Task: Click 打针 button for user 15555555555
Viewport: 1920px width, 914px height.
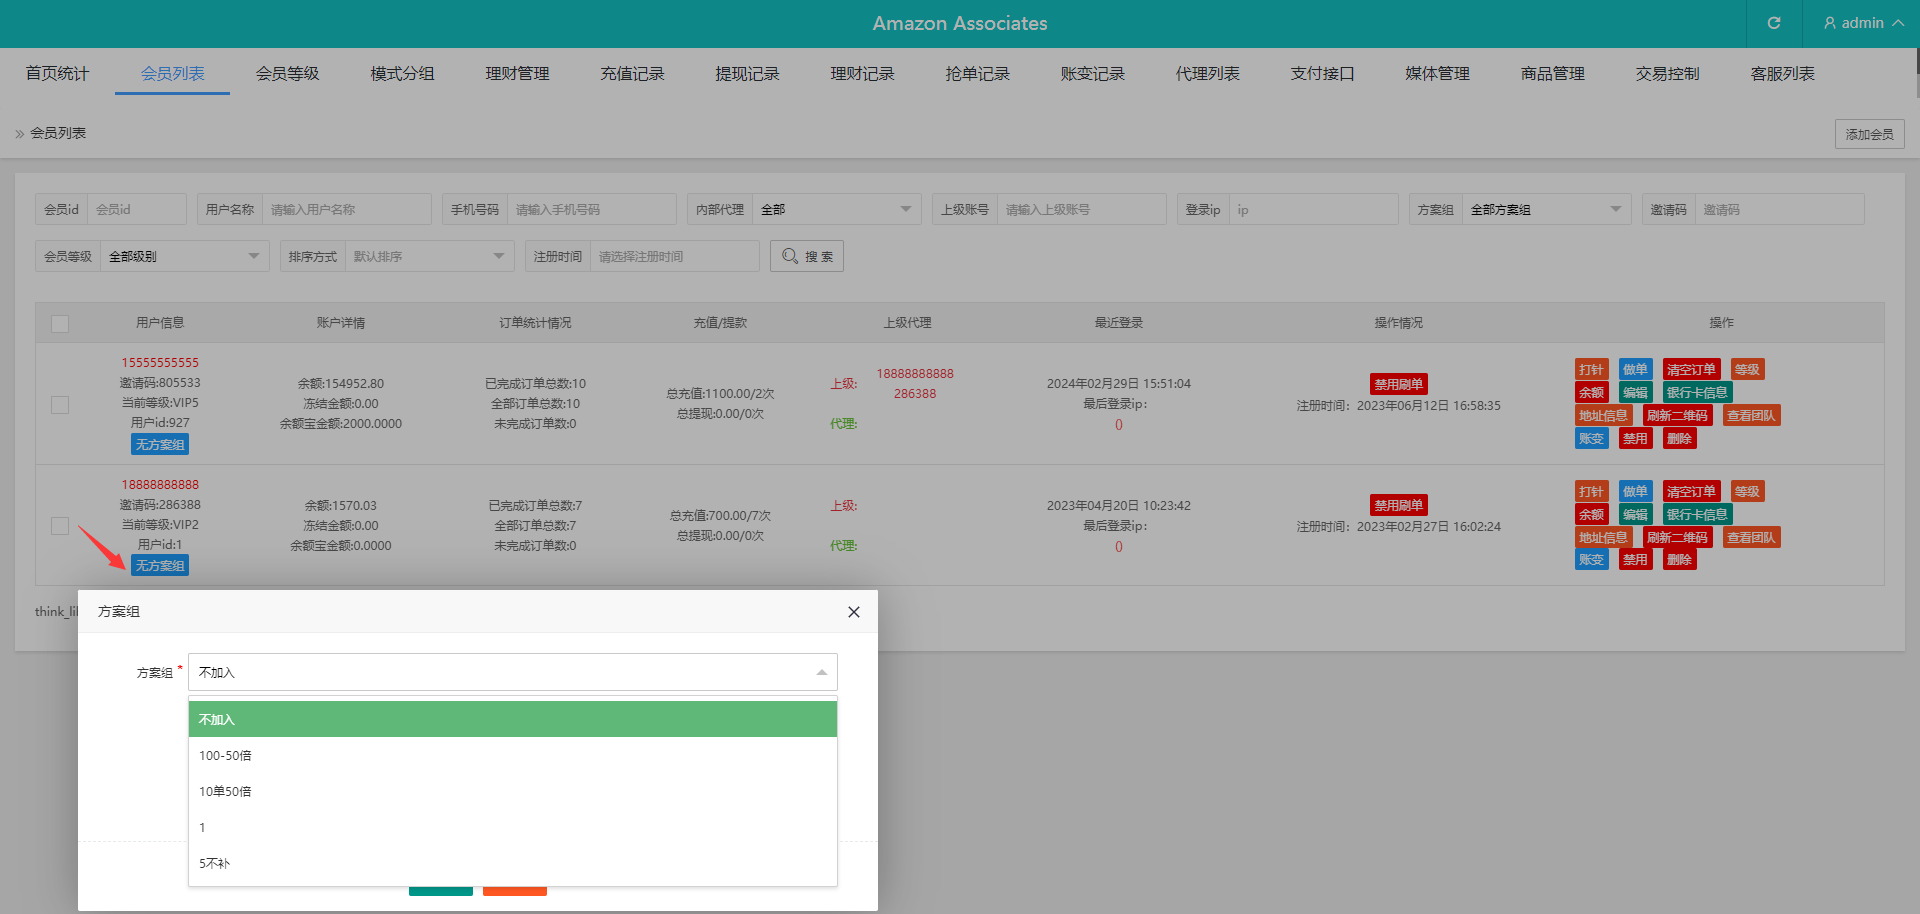Action: pyautogui.click(x=1590, y=369)
